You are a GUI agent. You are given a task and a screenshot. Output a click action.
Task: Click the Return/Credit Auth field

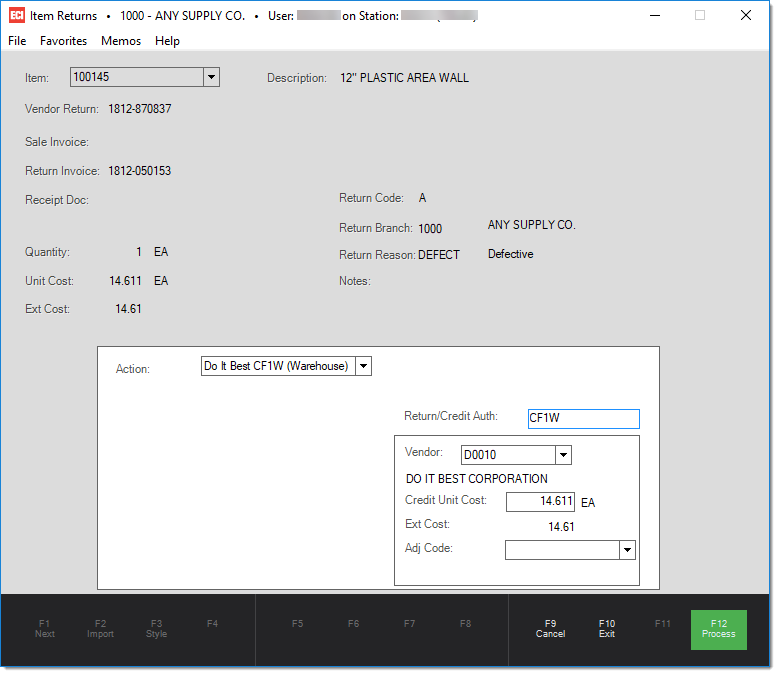pyautogui.click(x=583, y=419)
